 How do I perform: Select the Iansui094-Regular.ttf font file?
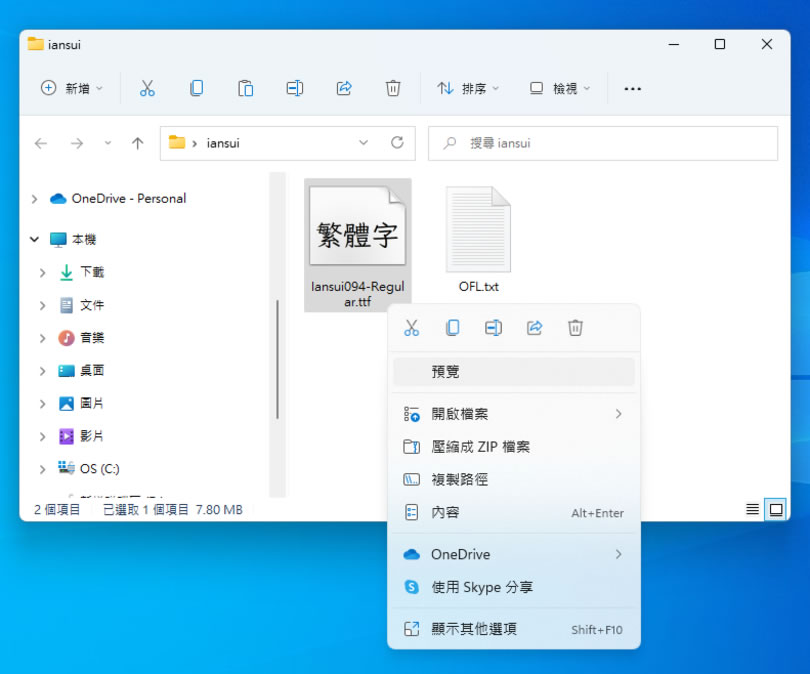tap(357, 245)
